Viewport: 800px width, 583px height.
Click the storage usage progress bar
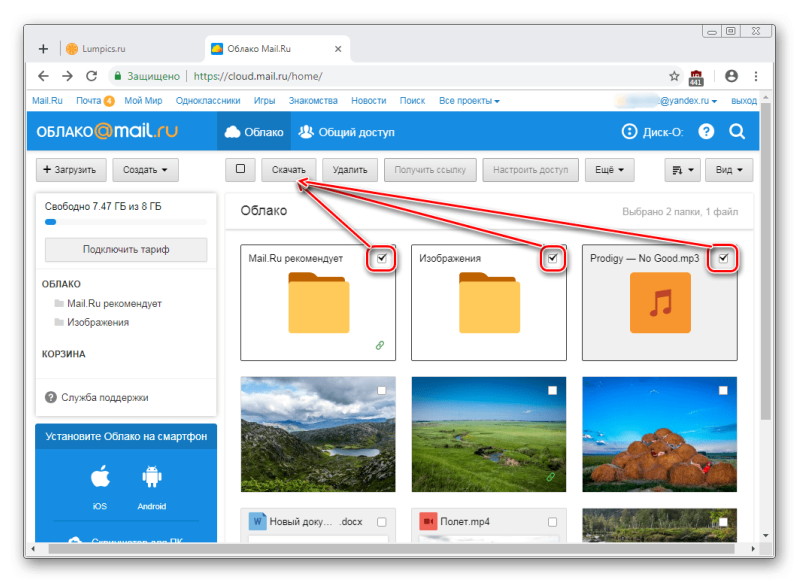(126, 222)
